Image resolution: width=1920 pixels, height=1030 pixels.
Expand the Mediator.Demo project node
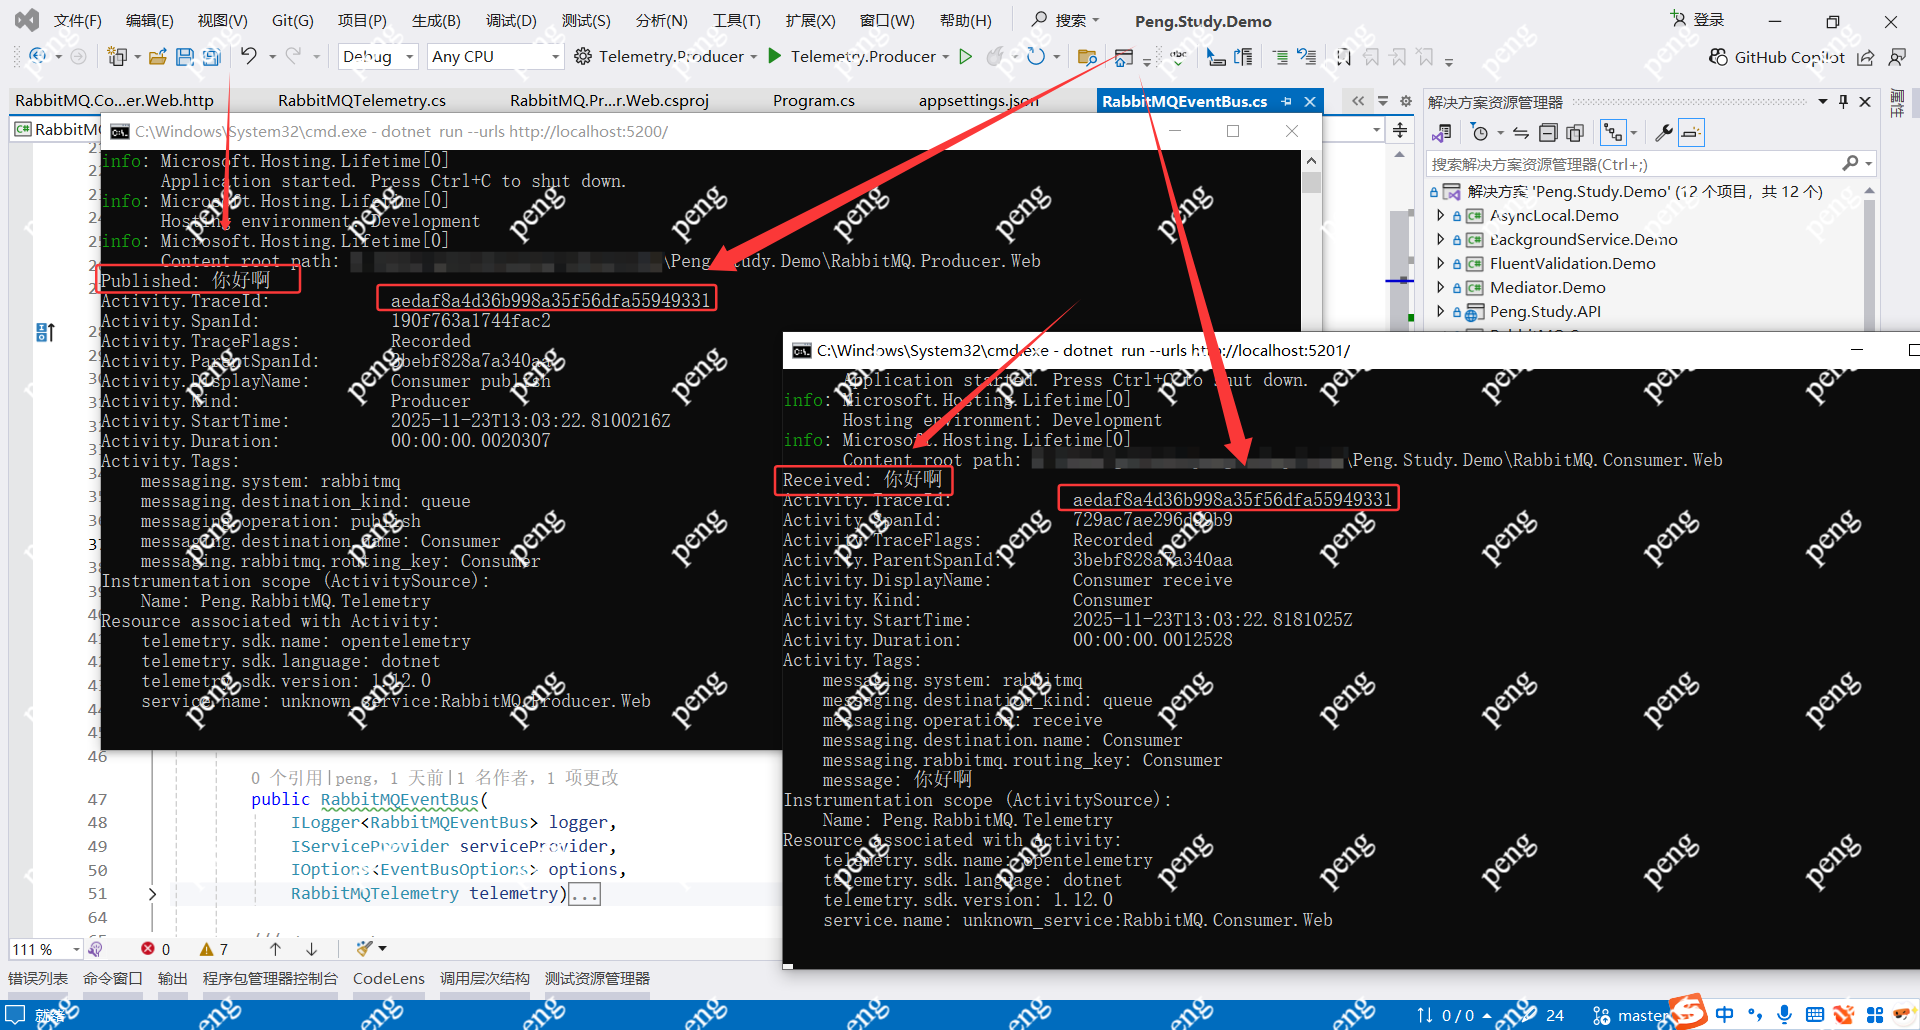(1440, 287)
